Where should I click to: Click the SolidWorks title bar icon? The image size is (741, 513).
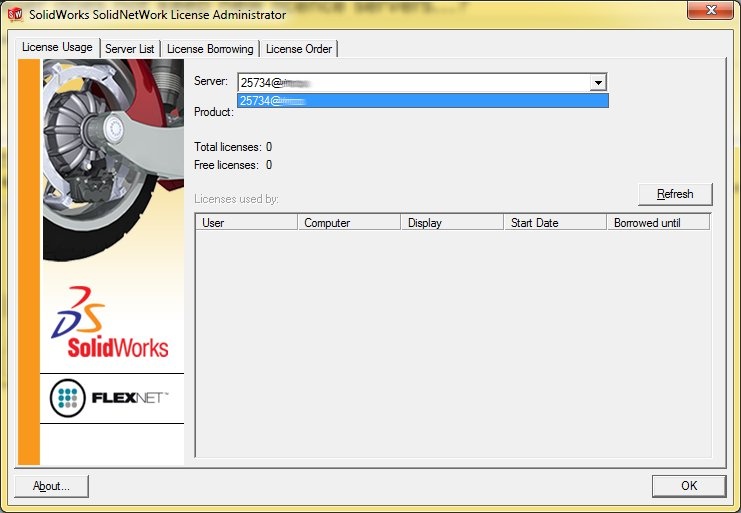point(16,15)
